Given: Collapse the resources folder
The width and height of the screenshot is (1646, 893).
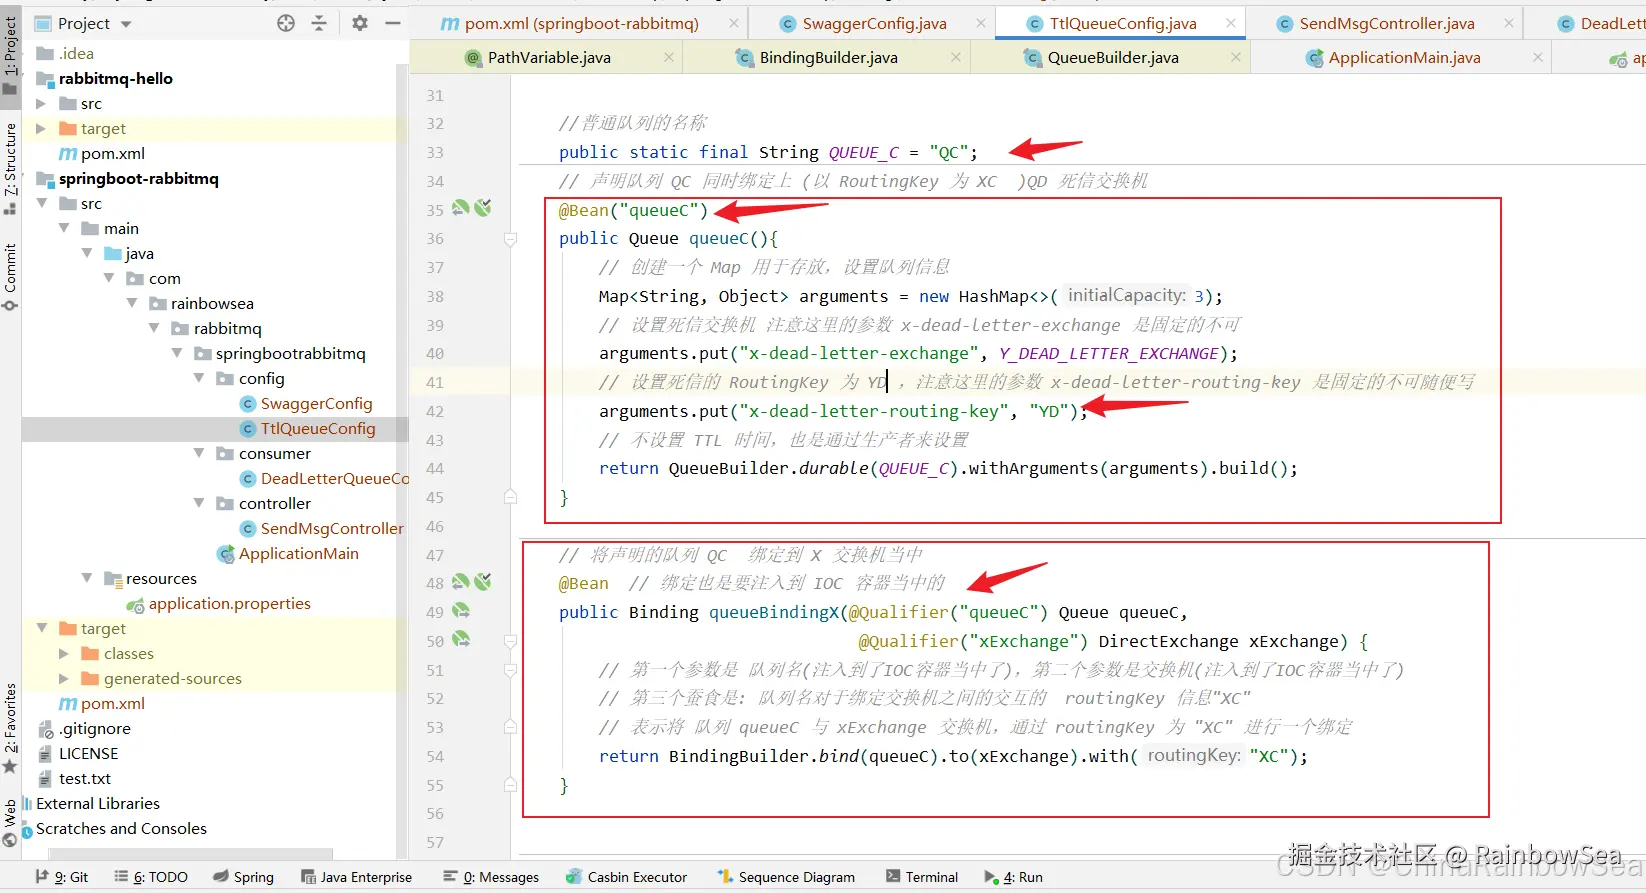Looking at the screenshot, I should click(x=87, y=578).
